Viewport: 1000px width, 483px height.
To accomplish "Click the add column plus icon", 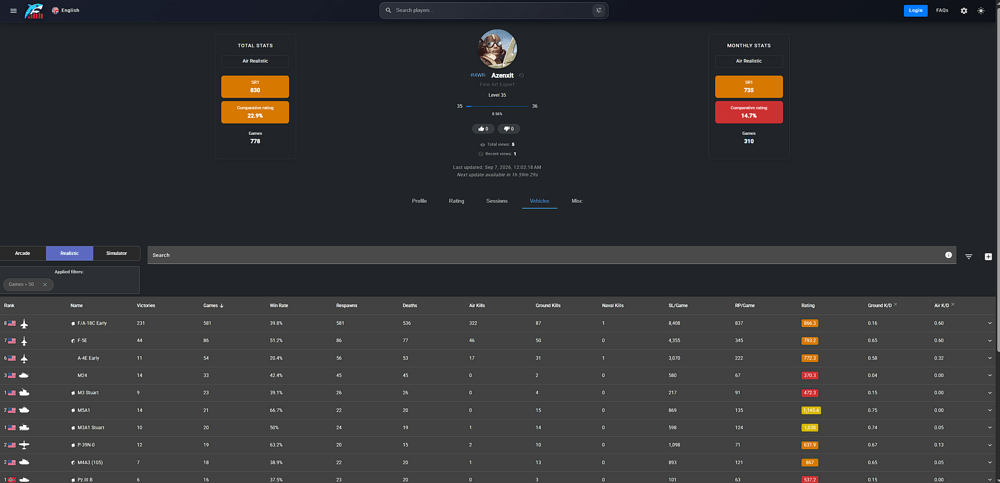I will click(x=989, y=256).
